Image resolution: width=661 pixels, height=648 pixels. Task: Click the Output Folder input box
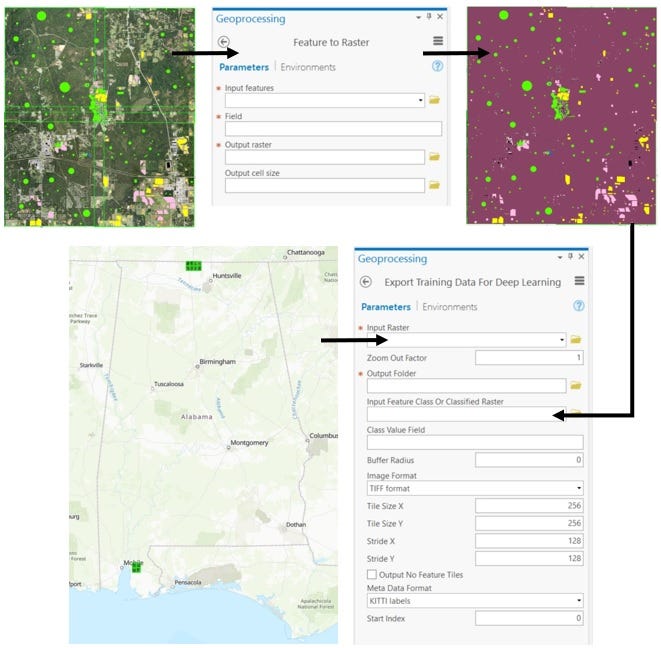click(466, 385)
